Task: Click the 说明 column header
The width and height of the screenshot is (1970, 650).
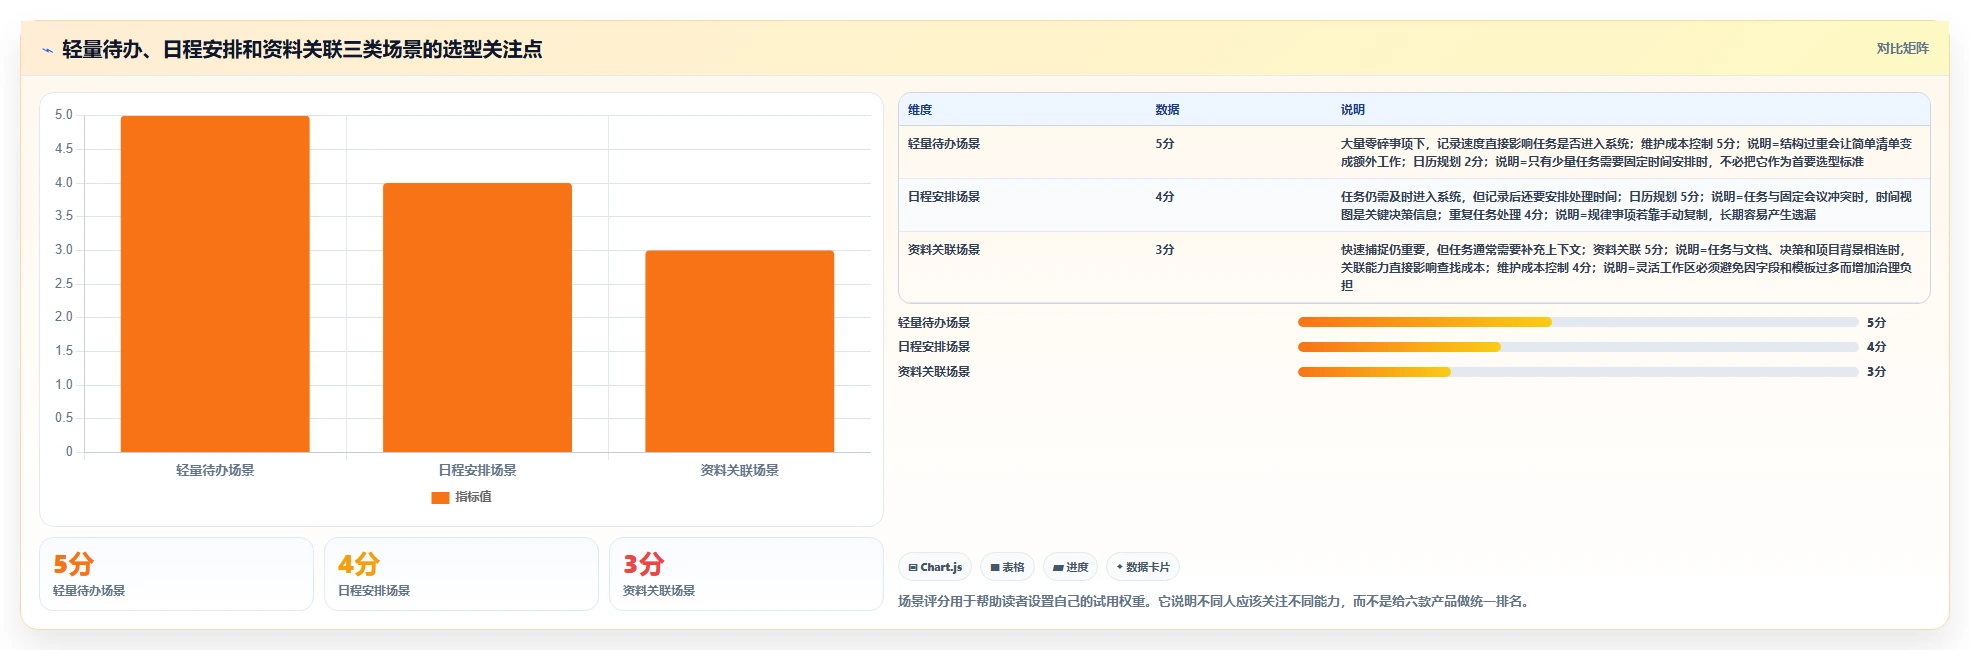Action: coord(1352,110)
